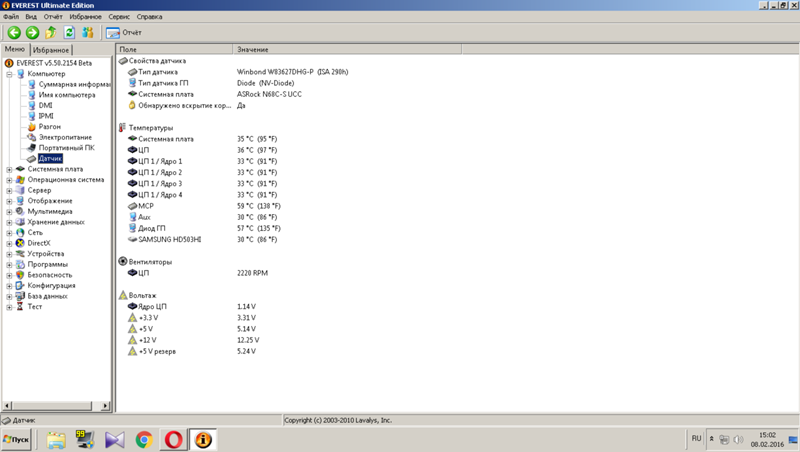Switch to the Меню tab

[x=15, y=49]
